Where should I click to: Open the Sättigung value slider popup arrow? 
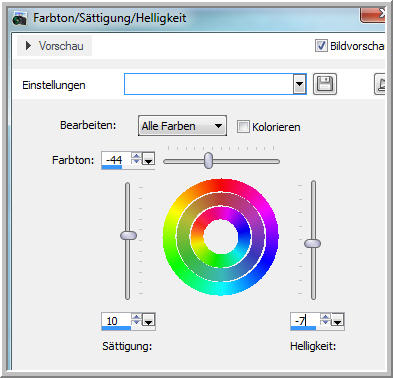pyautogui.click(x=148, y=320)
